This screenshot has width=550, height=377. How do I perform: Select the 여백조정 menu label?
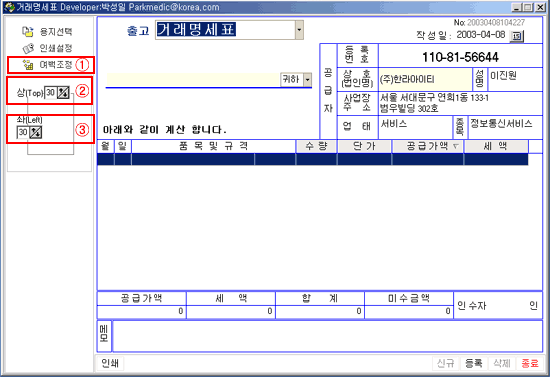coord(56,65)
